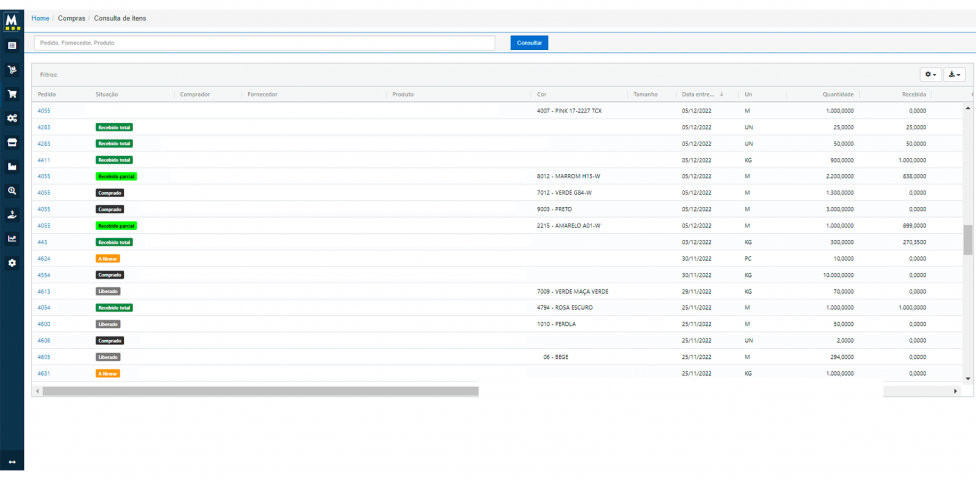Open the gear options dropdown above table
This screenshot has width=976, height=480.
pos(929,74)
